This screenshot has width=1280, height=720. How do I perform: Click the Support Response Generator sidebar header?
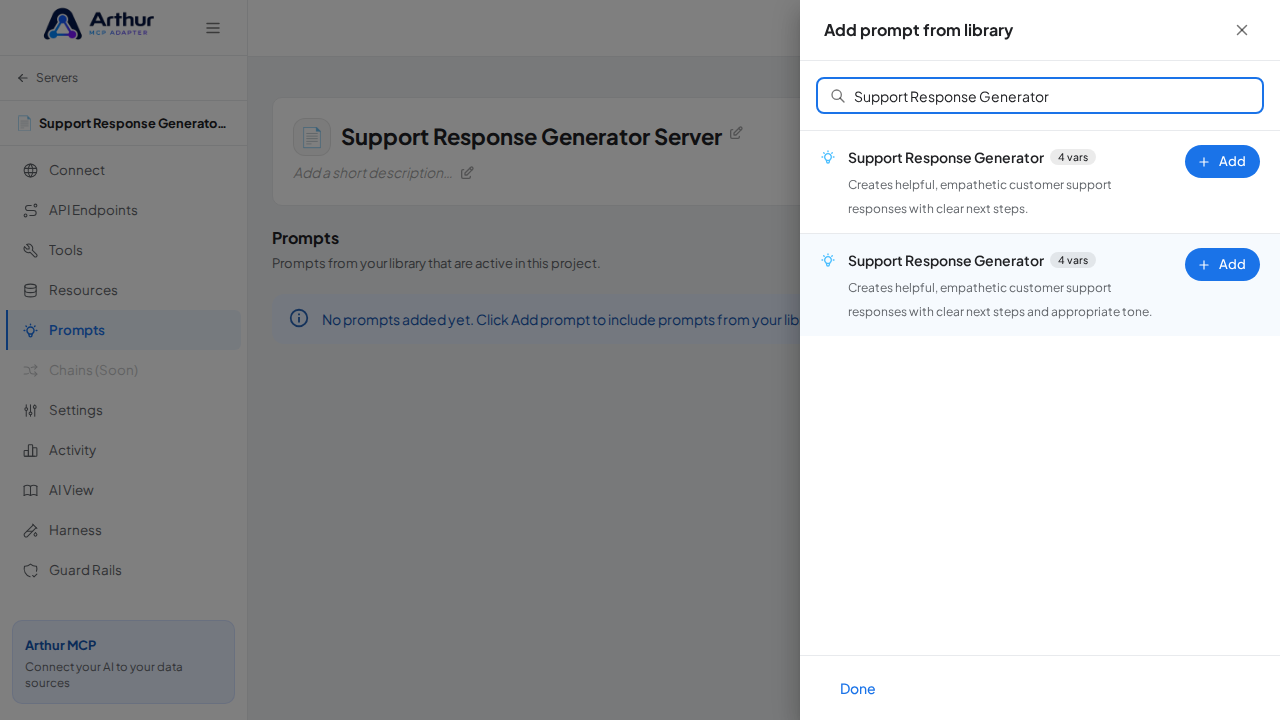coord(123,123)
